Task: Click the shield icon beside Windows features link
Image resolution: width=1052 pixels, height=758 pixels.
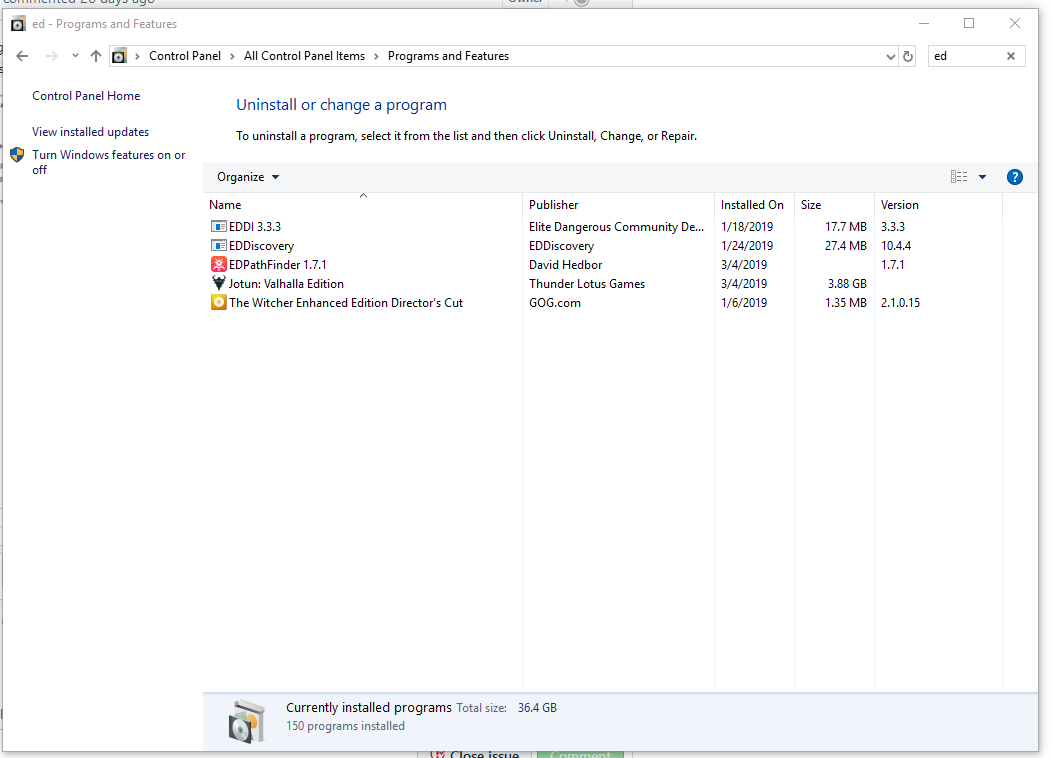Action: [x=17, y=155]
